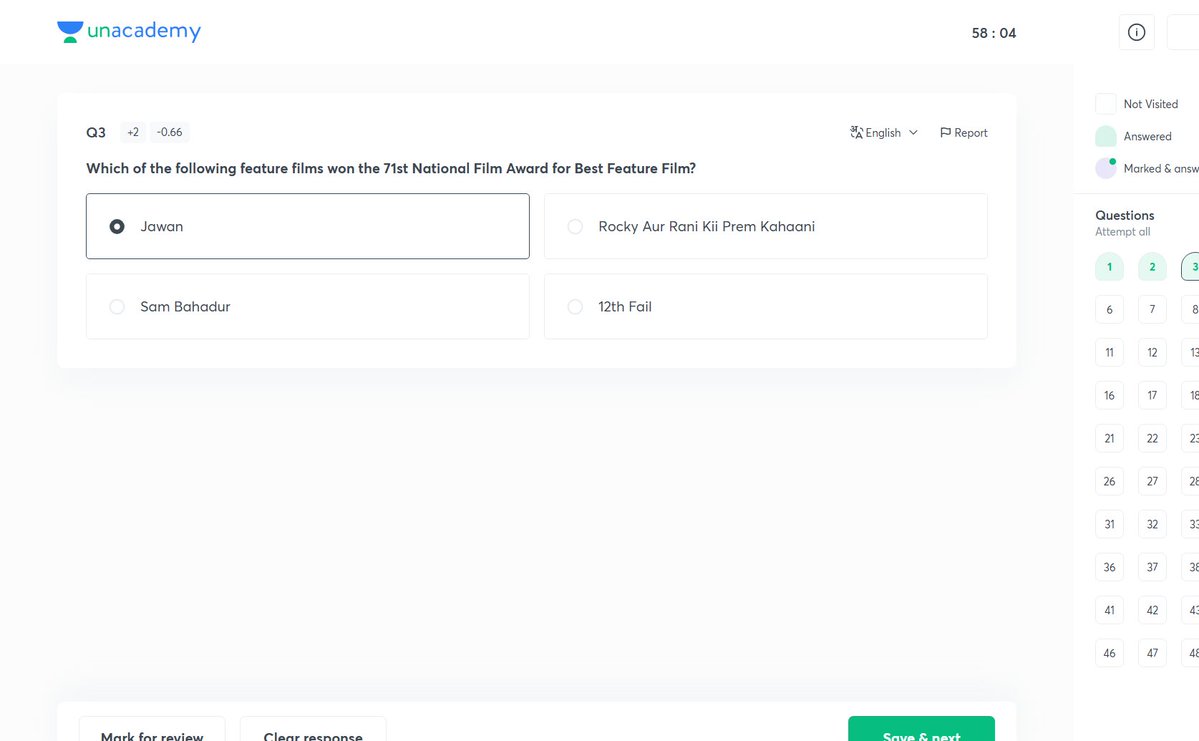1199x741 pixels.
Task: Click the translate language icon
Action: [x=856, y=132]
